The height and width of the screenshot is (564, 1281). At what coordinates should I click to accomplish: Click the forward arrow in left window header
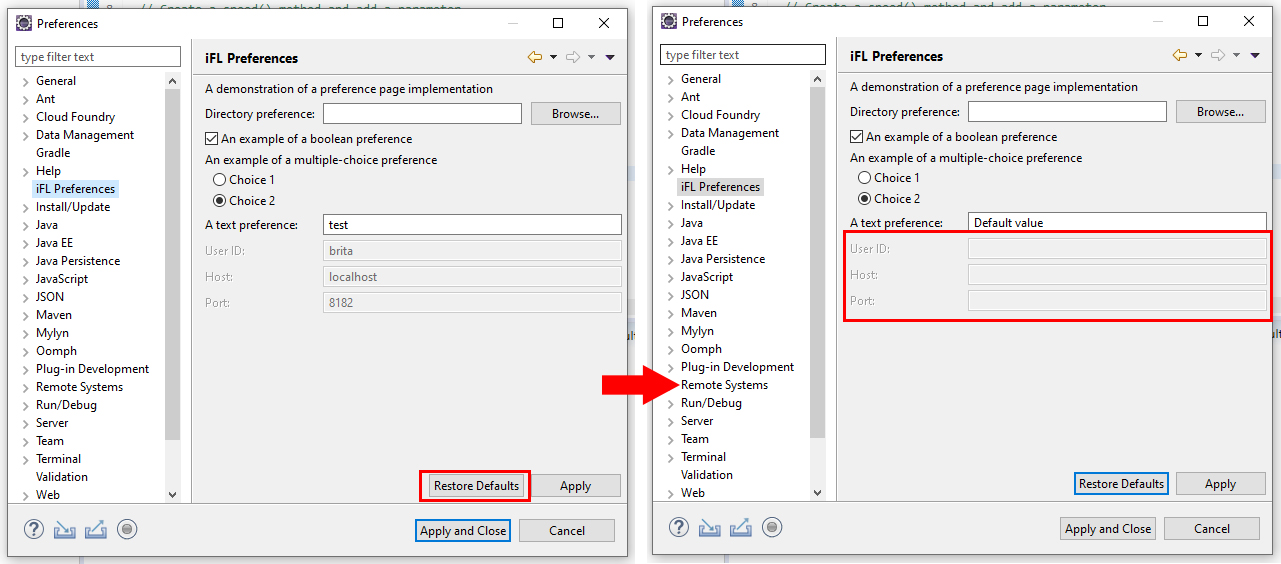coord(573,58)
